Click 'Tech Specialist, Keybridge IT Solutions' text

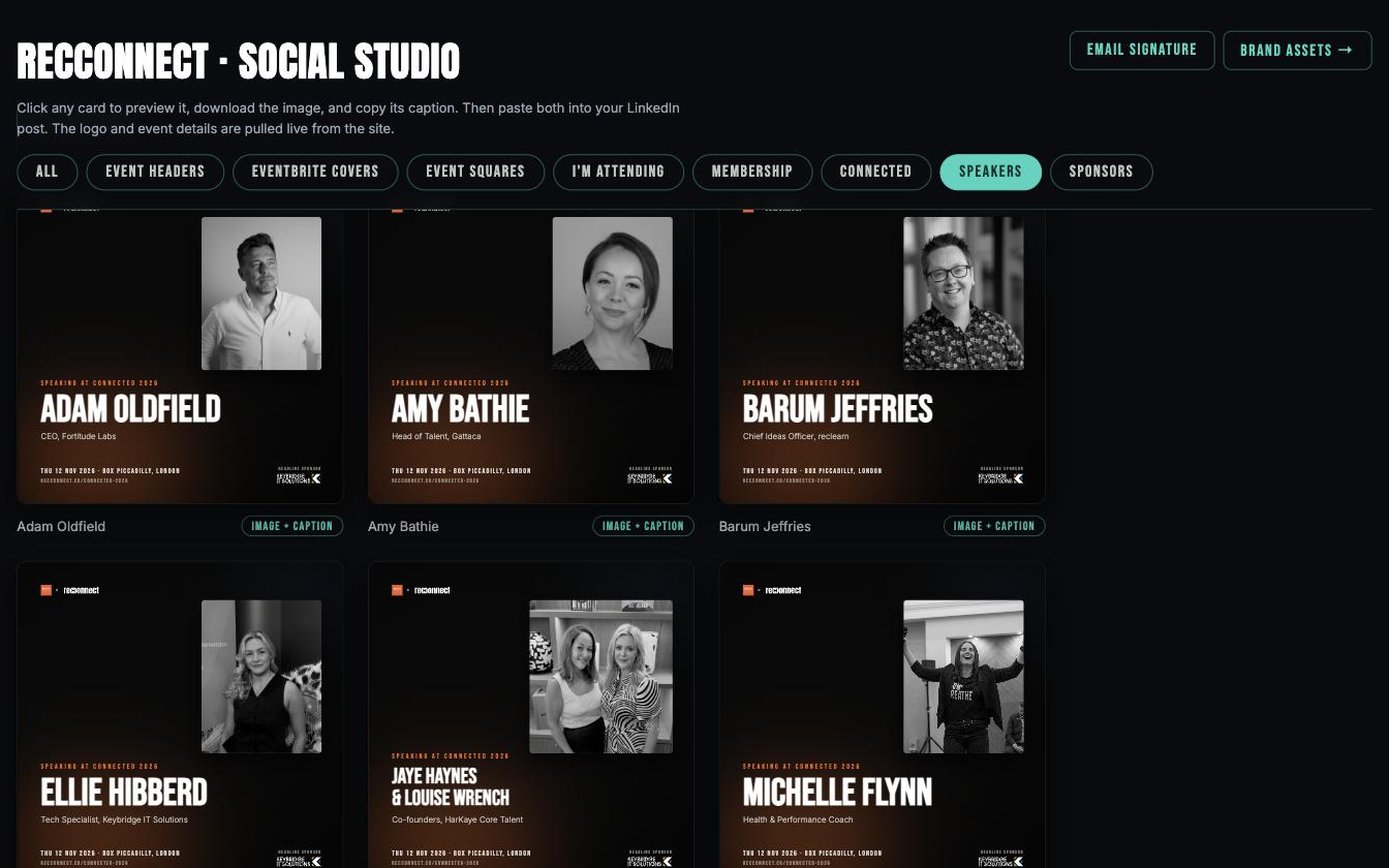(x=114, y=820)
